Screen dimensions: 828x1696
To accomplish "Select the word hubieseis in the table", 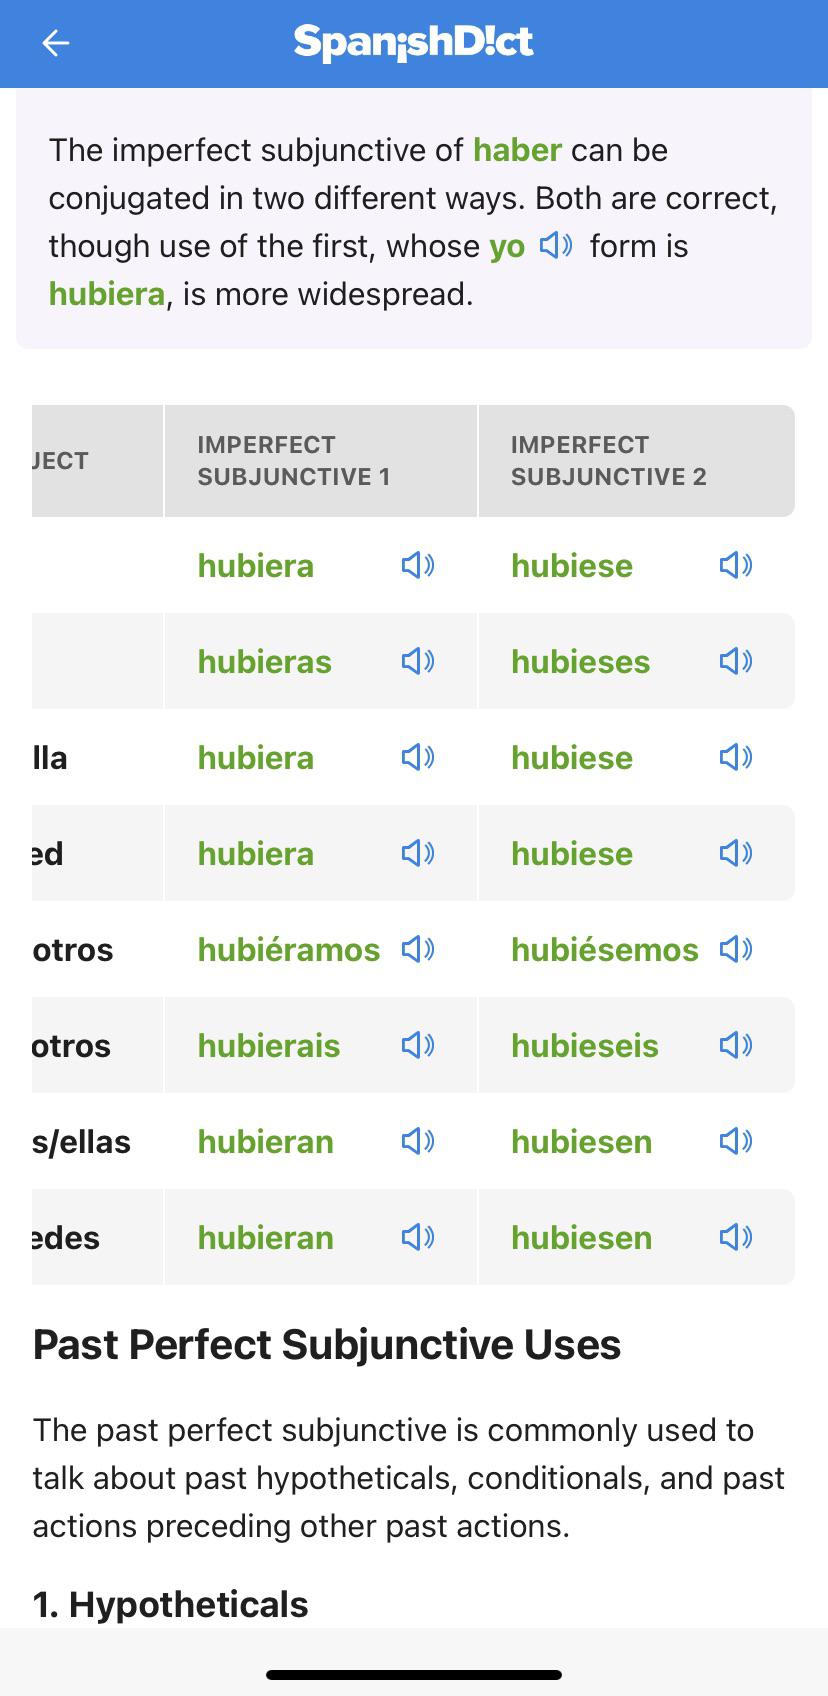I will coord(585,1045).
